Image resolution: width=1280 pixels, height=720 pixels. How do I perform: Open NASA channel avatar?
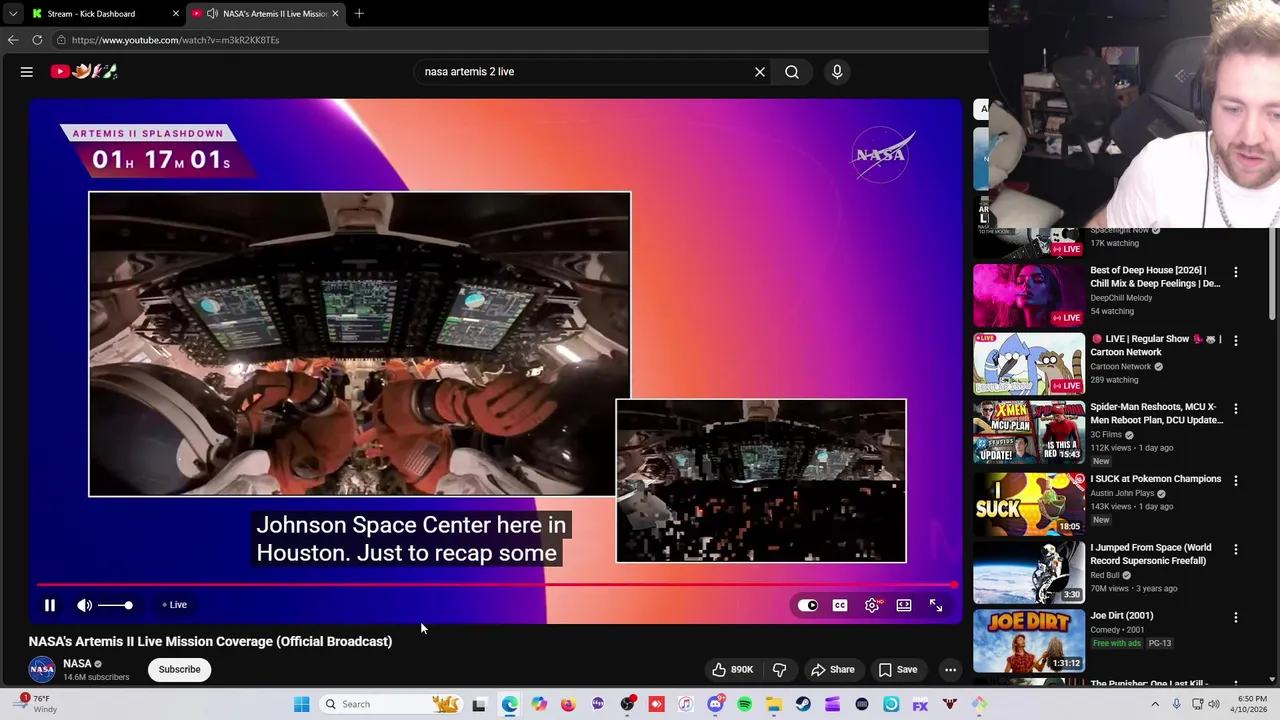pyautogui.click(x=42, y=669)
